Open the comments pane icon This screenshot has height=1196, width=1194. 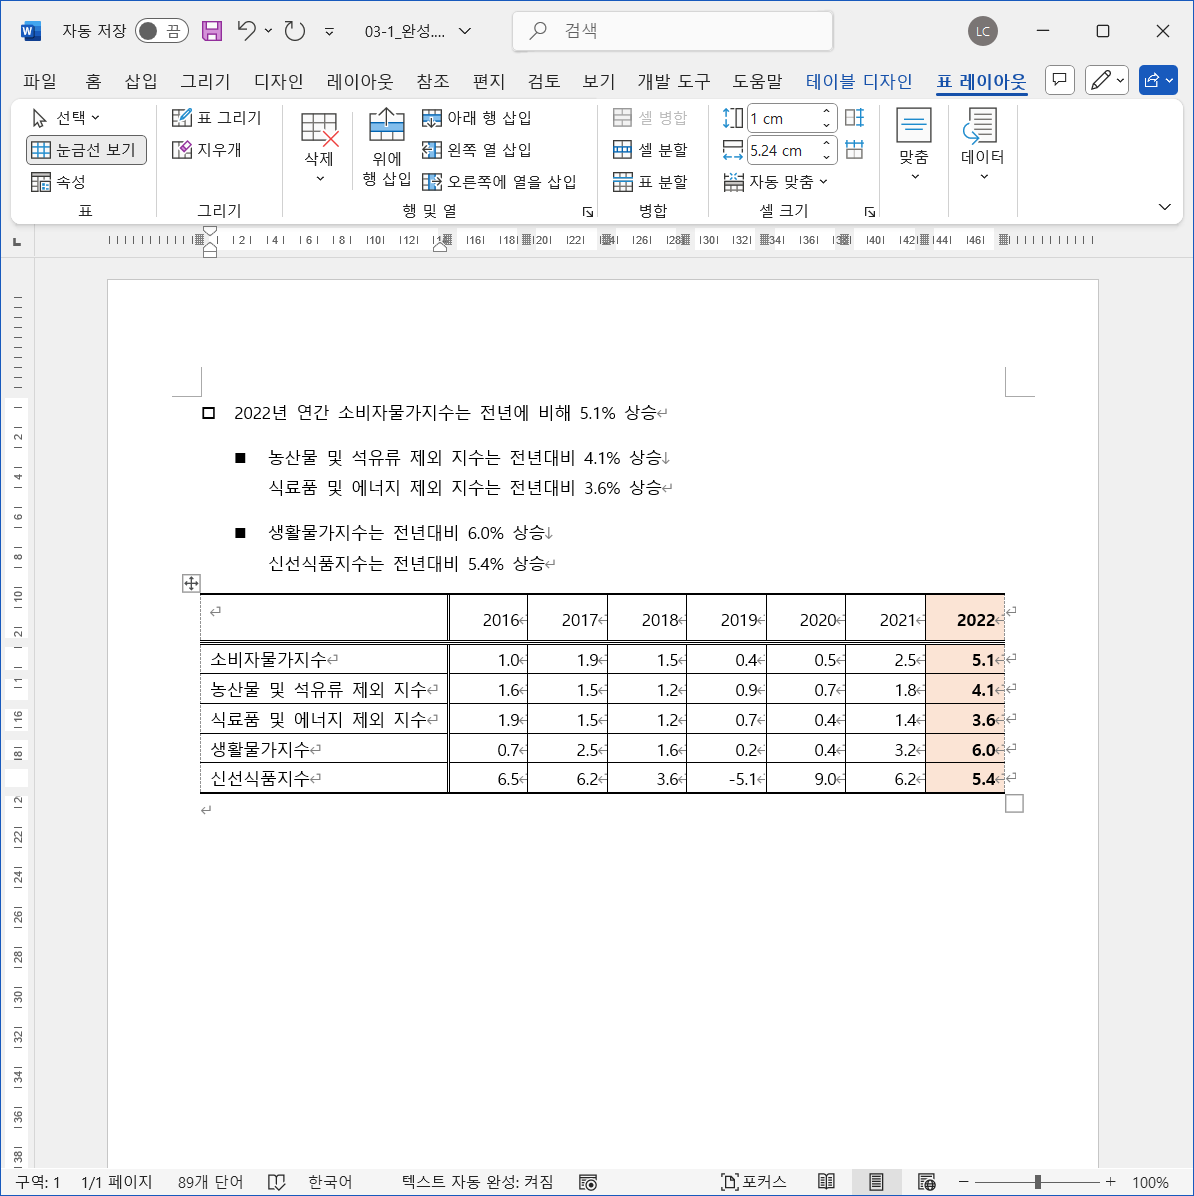click(1060, 79)
